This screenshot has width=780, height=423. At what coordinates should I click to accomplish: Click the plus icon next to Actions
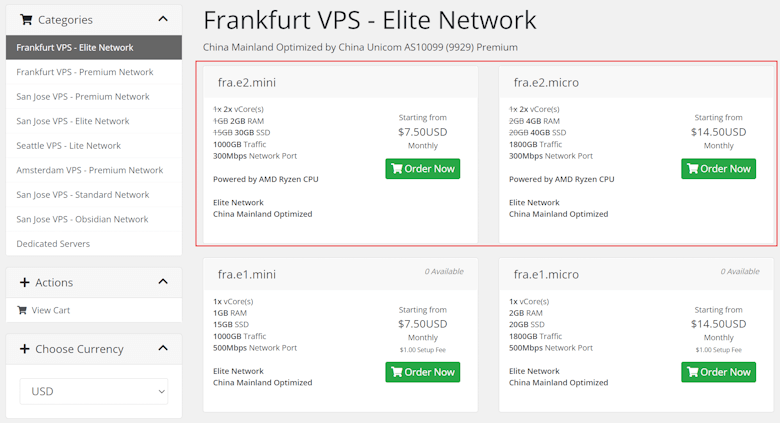tap(25, 282)
